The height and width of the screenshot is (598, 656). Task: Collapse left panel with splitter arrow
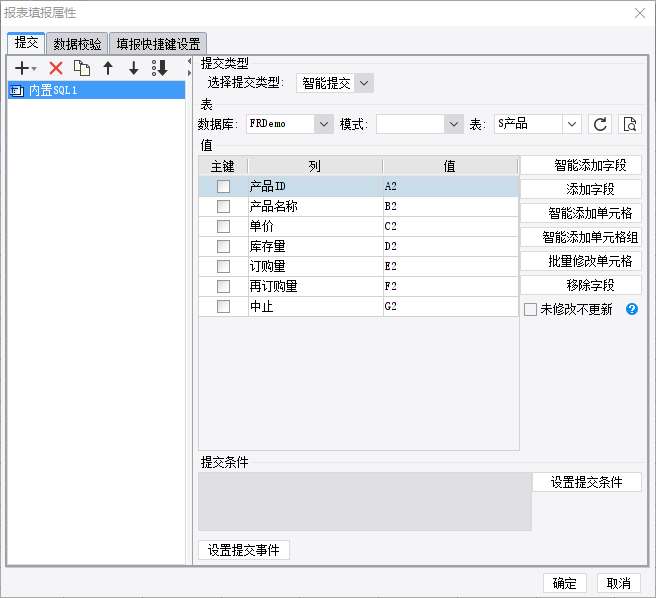tap(189, 62)
